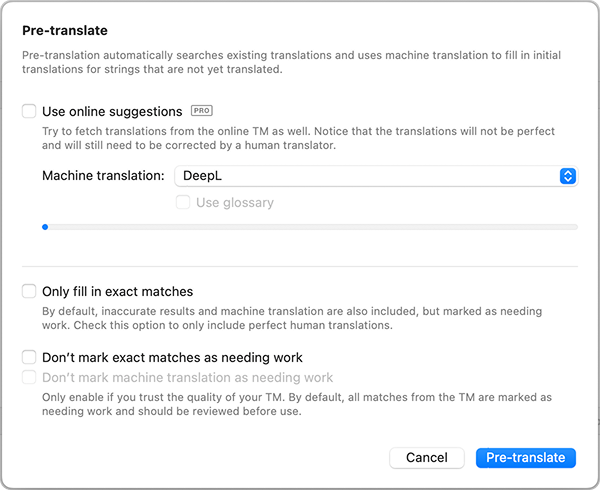Image resolution: width=600 pixels, height=490 pixels.
Task: Click the PRO badge beside online suggestions
Action: (x=202, y=112)
